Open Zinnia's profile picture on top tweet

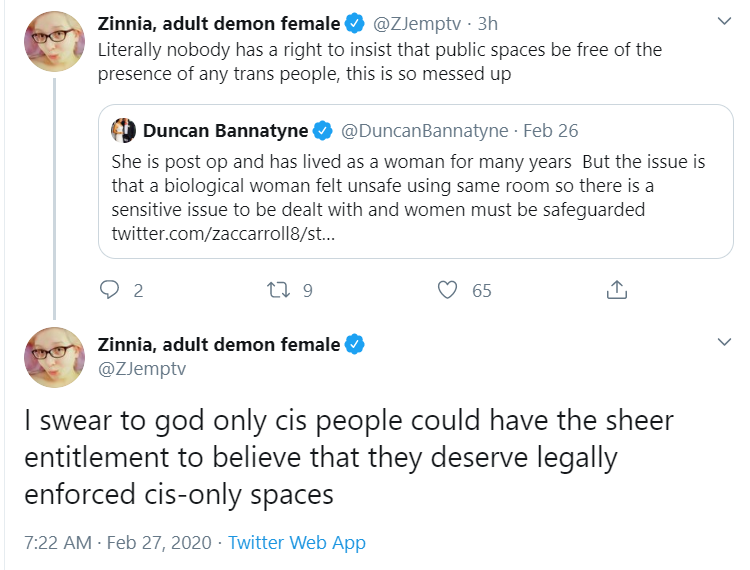55,42
